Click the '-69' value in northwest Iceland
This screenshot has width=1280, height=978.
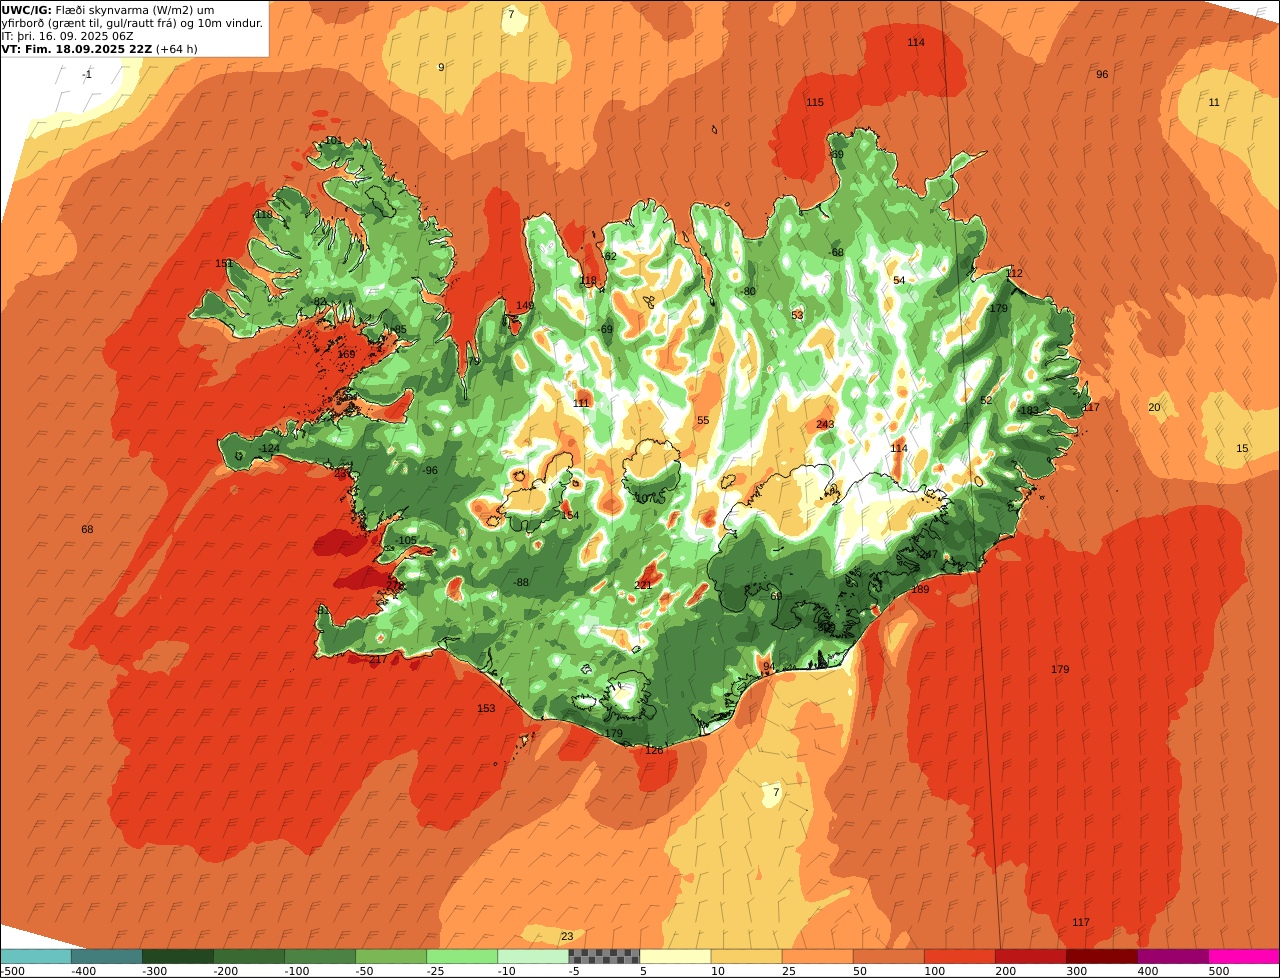604,330
